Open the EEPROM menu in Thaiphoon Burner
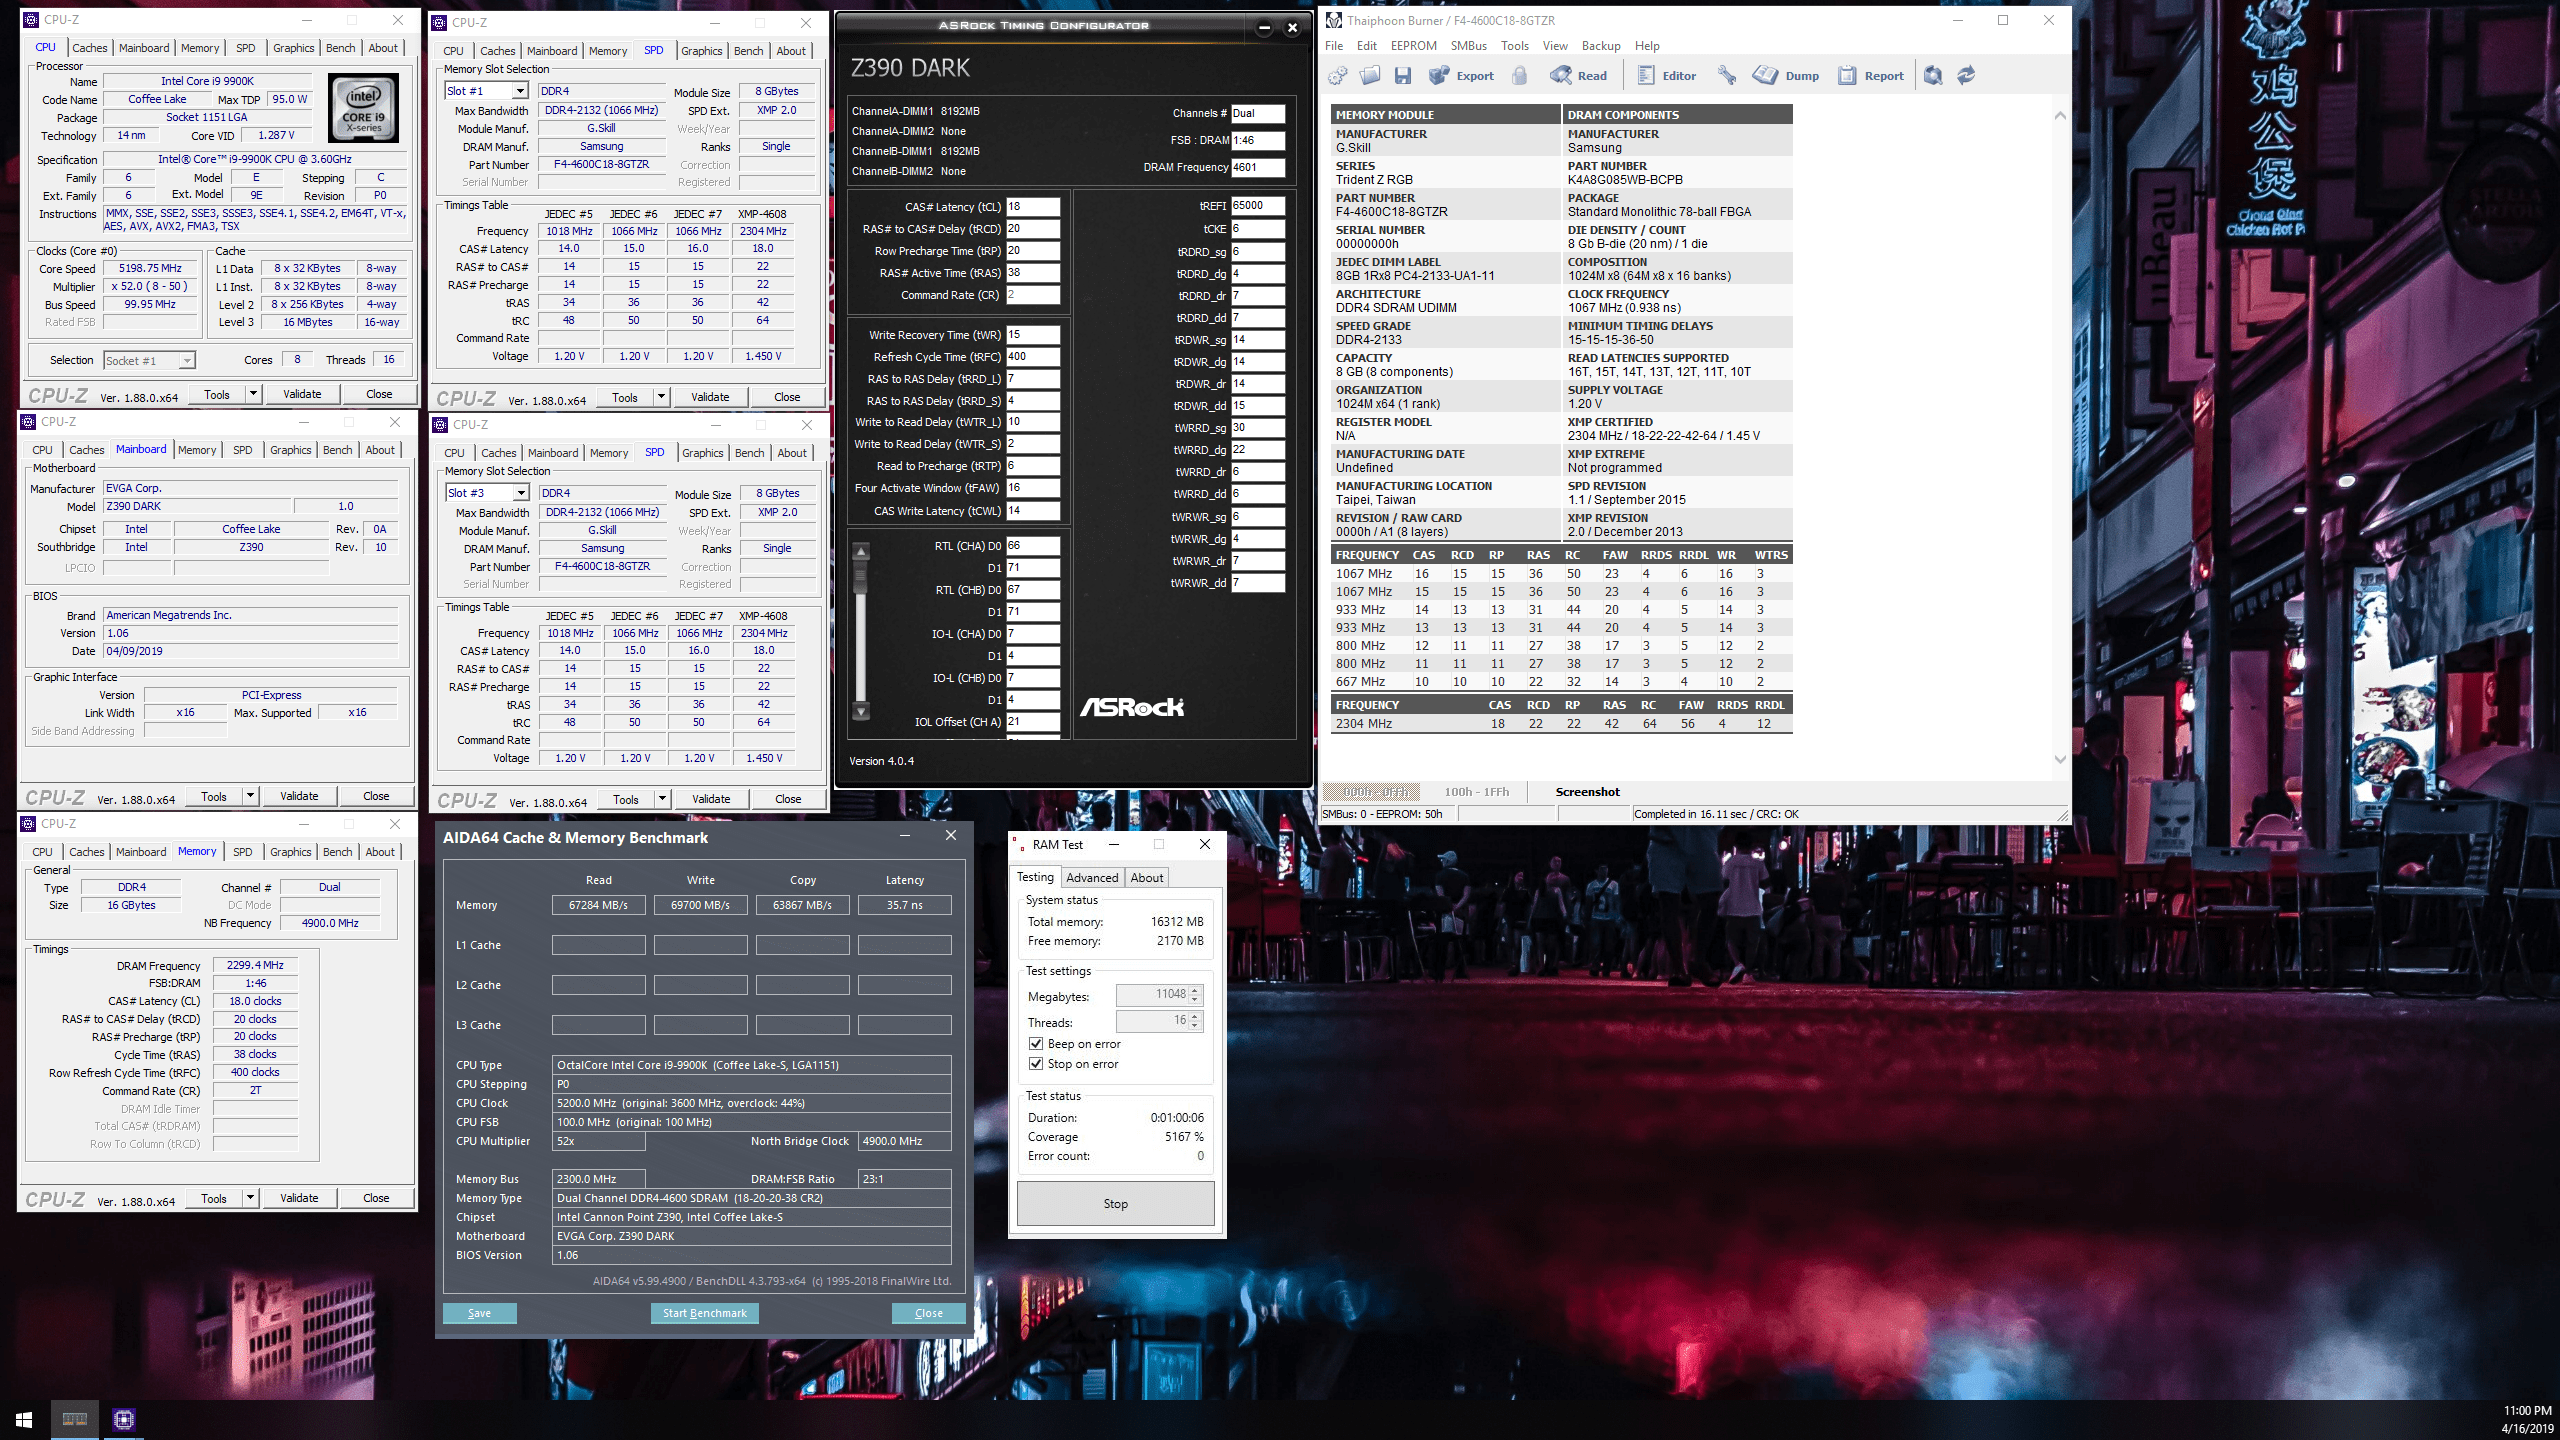Screen dimensions: 2560x1440 click(x=1413, y=46)
